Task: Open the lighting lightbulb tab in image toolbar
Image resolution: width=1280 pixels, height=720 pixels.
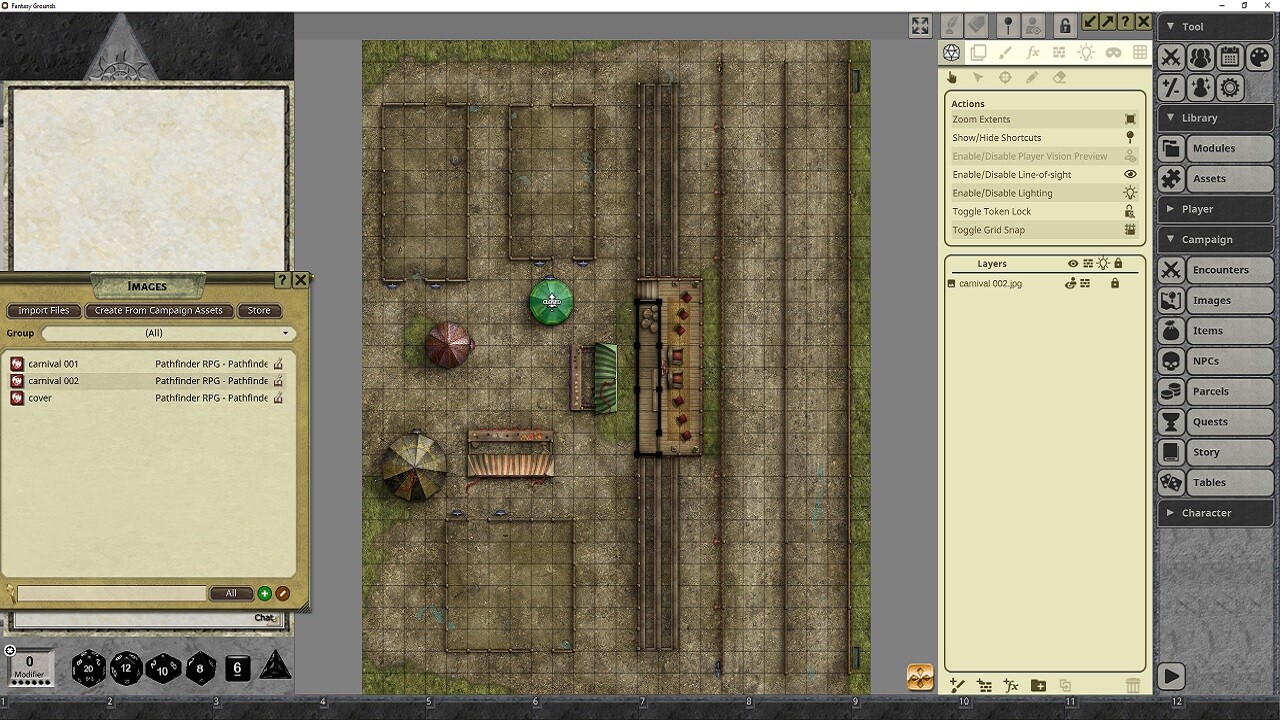Action: (1086, 53)
